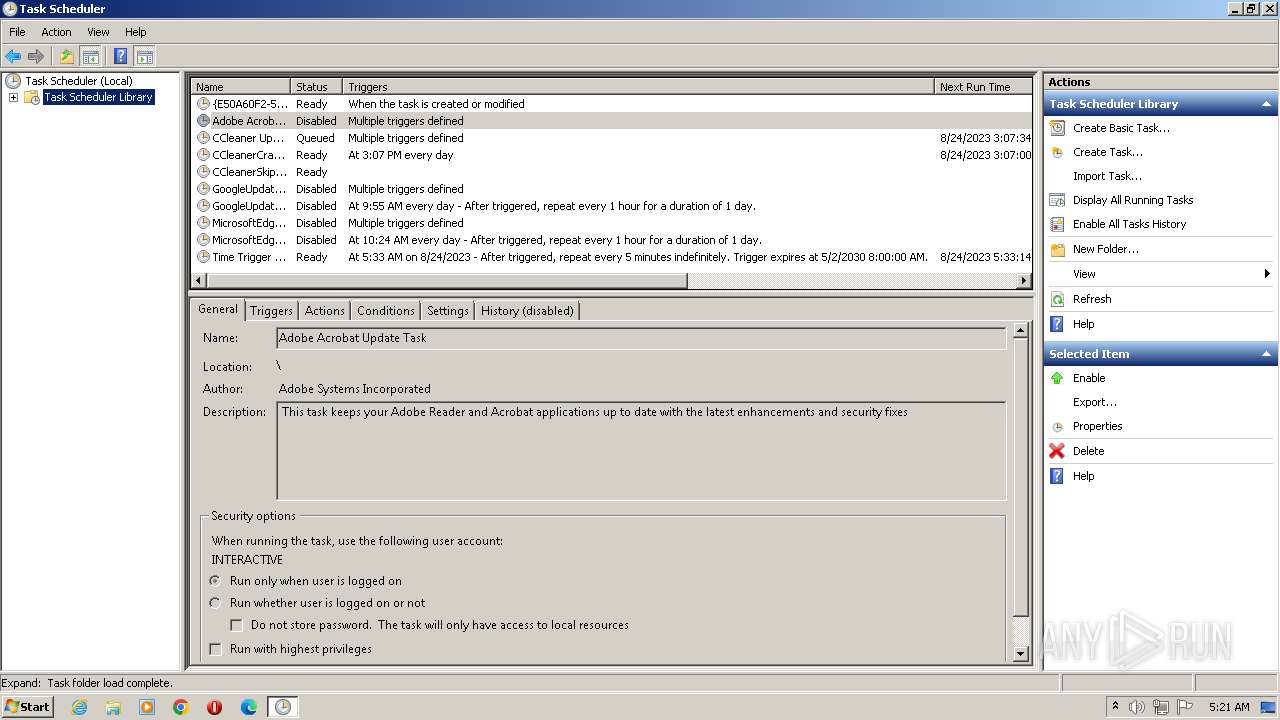
Task: Open Windows Explorer from the taskbar
Action: coord(113,707)
